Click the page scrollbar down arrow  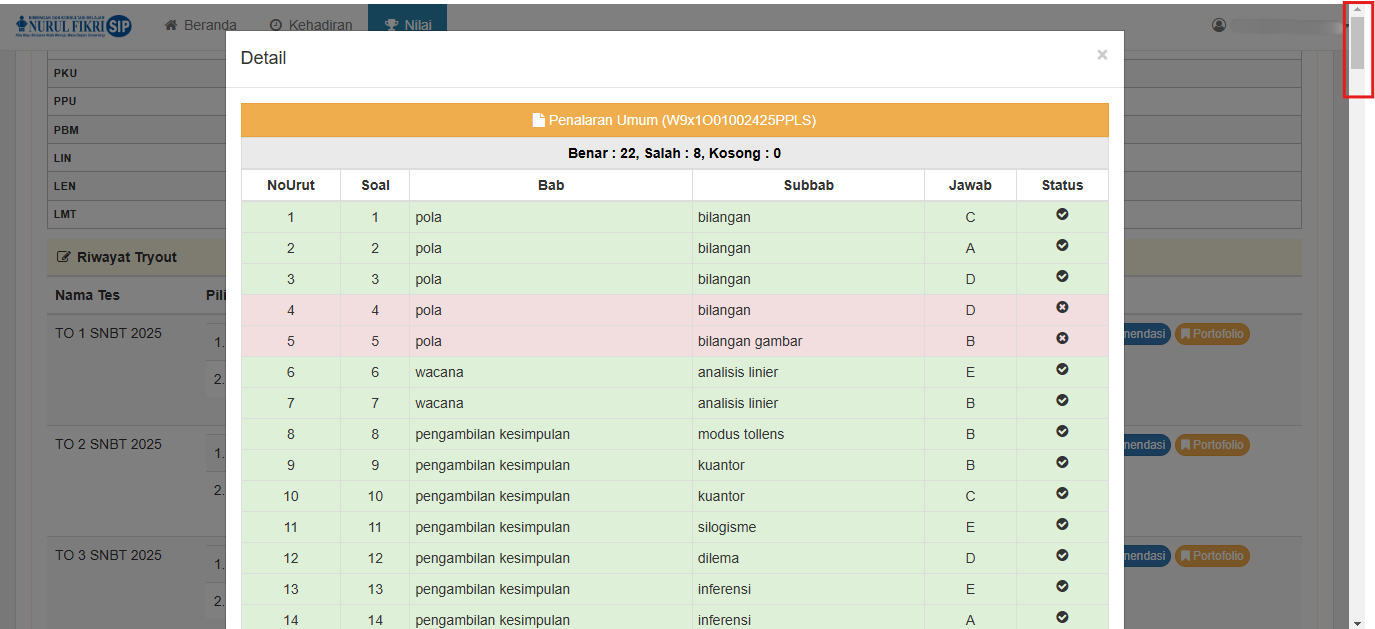1357,621
